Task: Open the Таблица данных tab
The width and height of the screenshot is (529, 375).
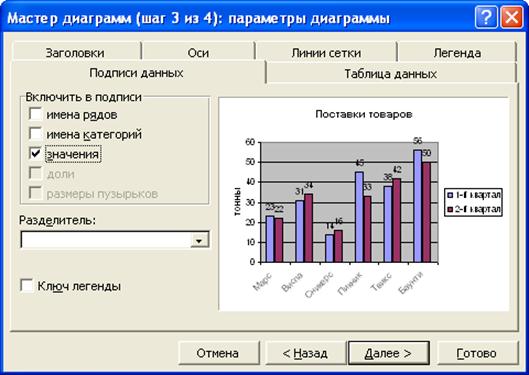Action: coord(391,73)
